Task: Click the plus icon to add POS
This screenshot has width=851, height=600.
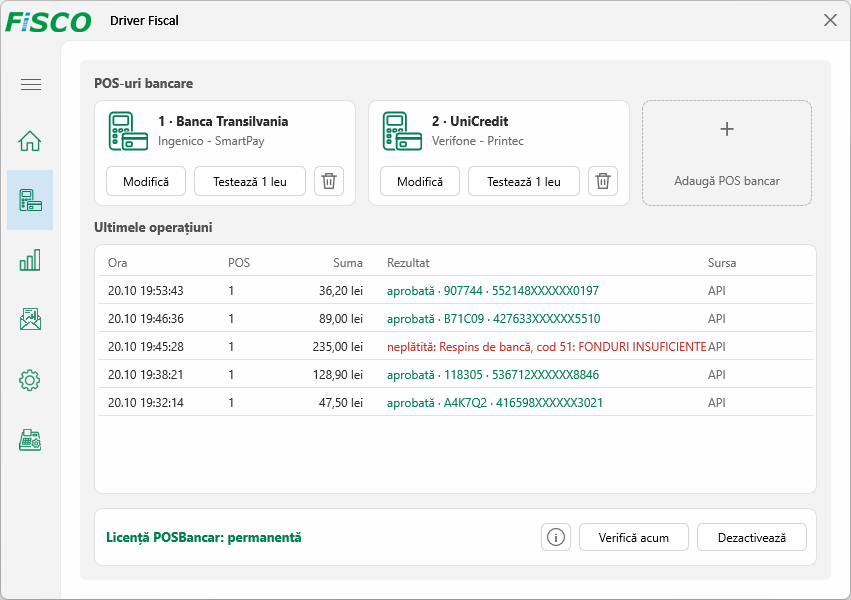Action: [x=727, y=129]
